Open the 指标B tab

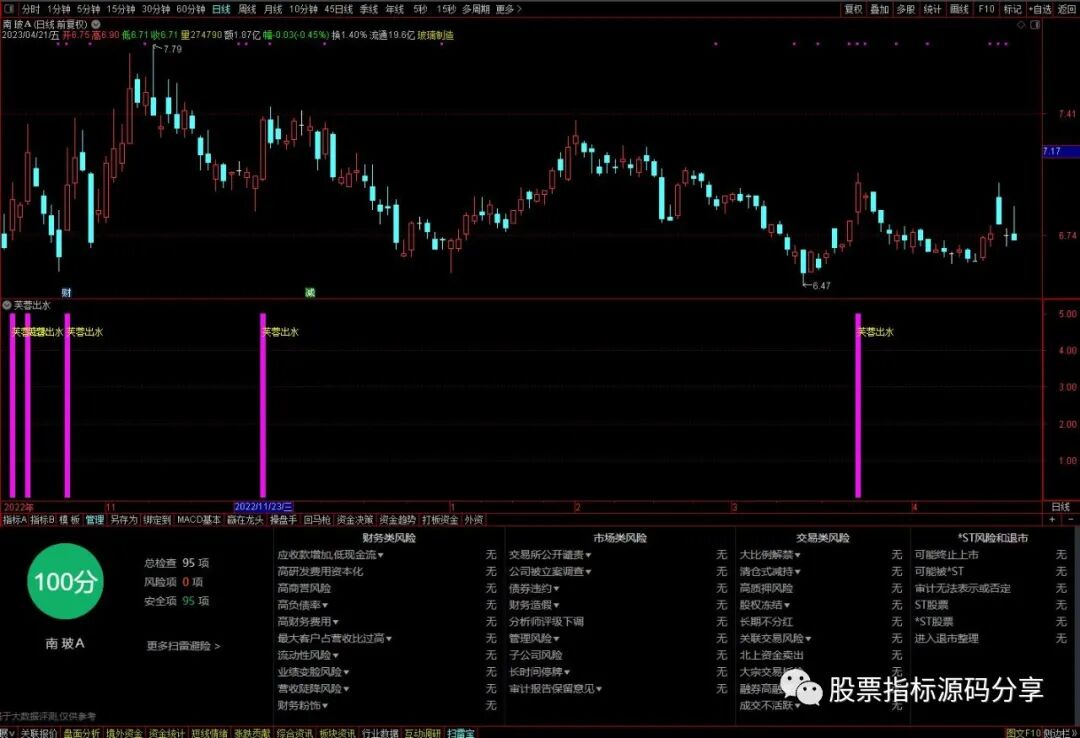42,520
